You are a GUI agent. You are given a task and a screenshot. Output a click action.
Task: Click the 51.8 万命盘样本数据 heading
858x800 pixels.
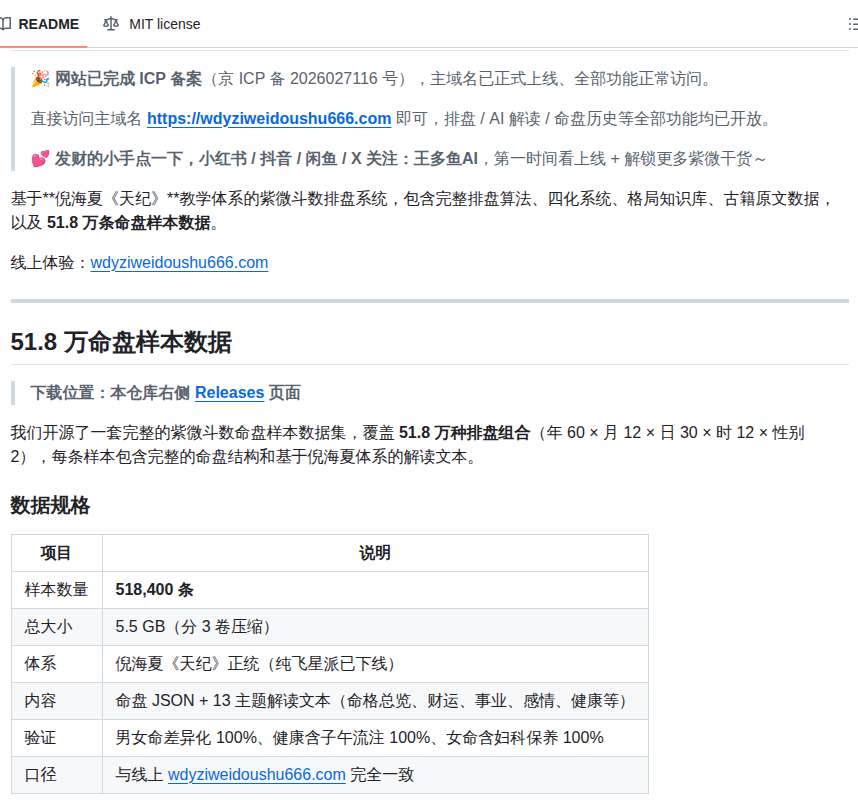click(x=121, y=342)
